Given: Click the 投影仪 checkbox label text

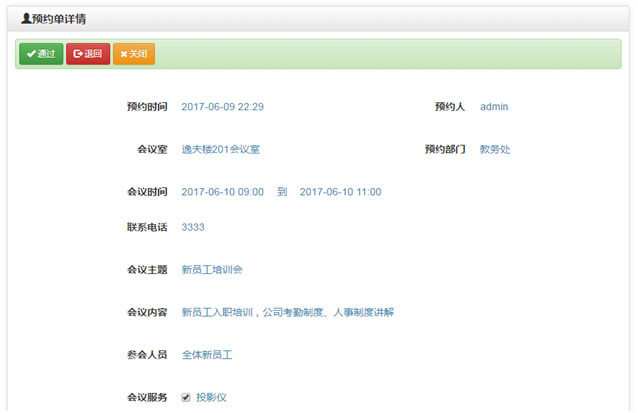Looking at the screenshot, I should 211,397.
